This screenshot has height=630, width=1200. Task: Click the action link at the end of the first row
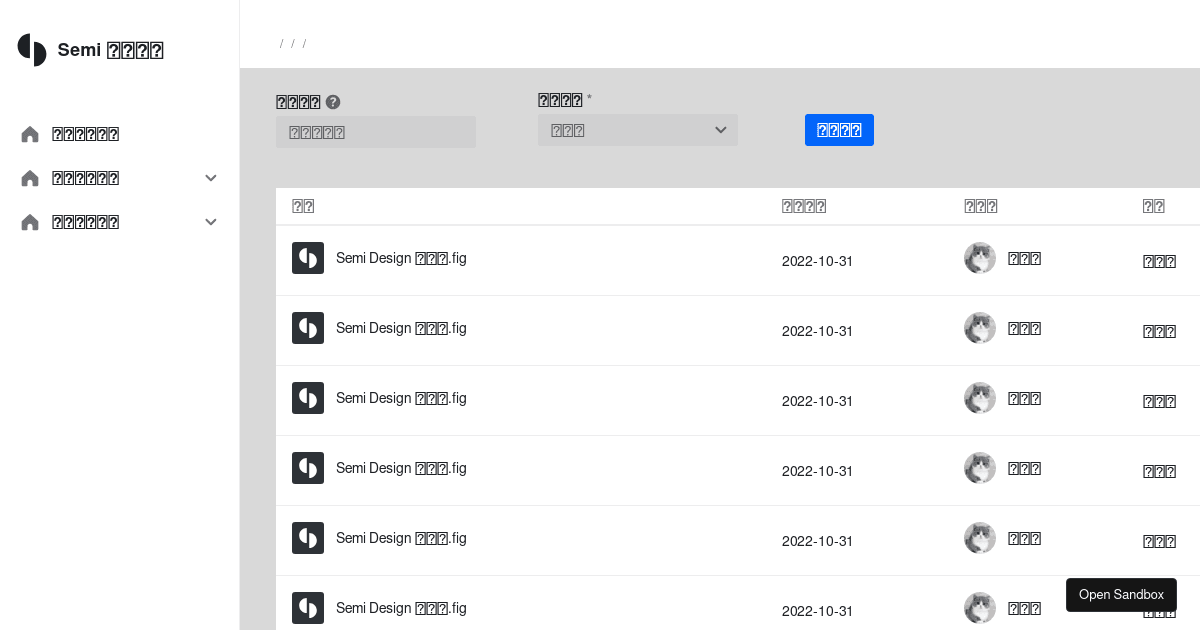(1159, 261)
